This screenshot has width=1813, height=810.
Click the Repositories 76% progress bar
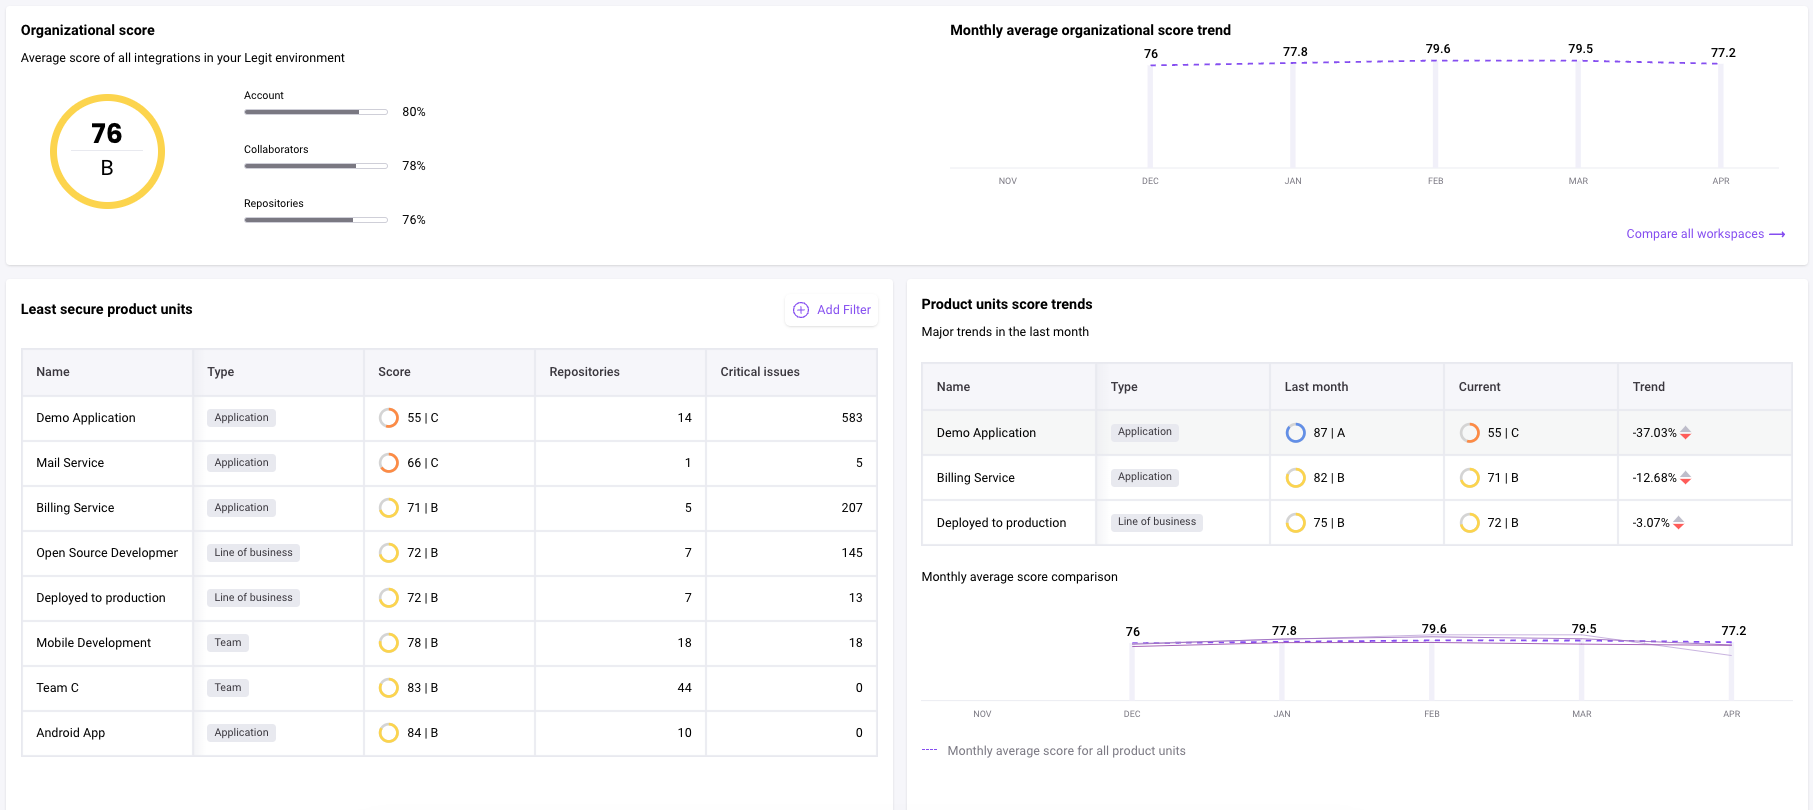[x=316, y=220]
